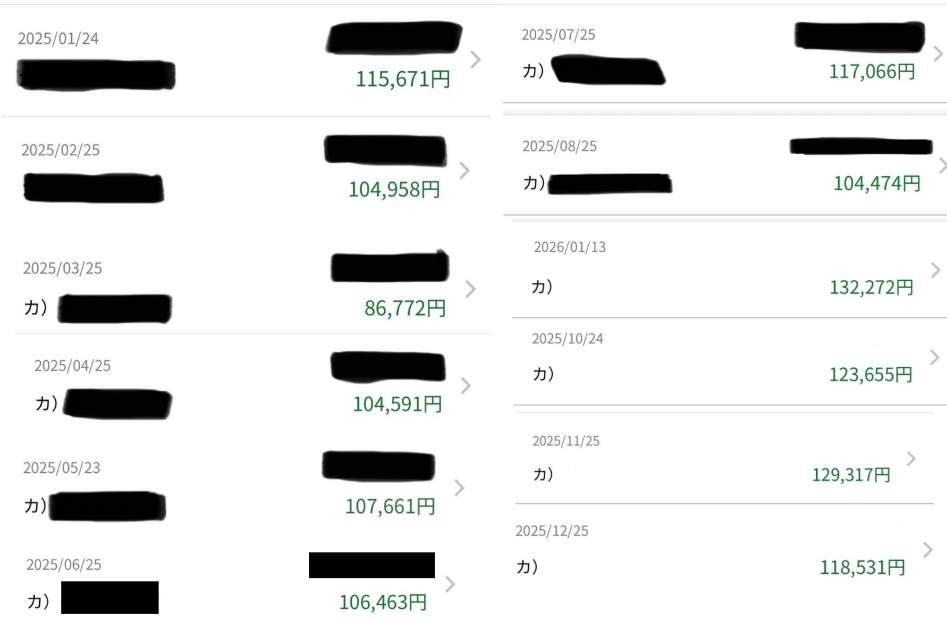Viewport: 947px width, 620px height.
Task: Open the 2026/01/13 entry chevron
Action: tap(935, 269)
